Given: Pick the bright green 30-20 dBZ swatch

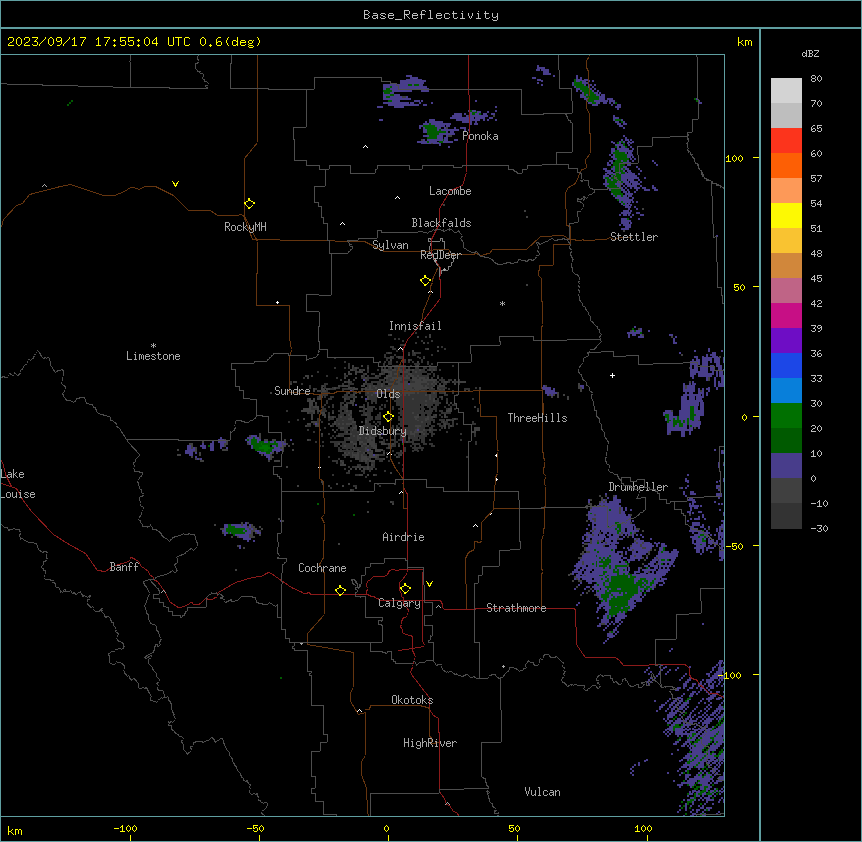Looking at the screenshot, I should (786, 416).
